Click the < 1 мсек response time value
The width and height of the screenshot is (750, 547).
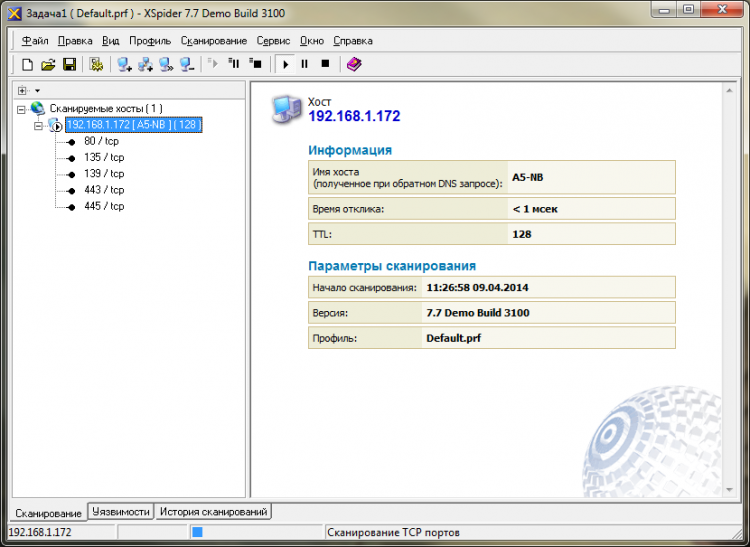[535, 209]
